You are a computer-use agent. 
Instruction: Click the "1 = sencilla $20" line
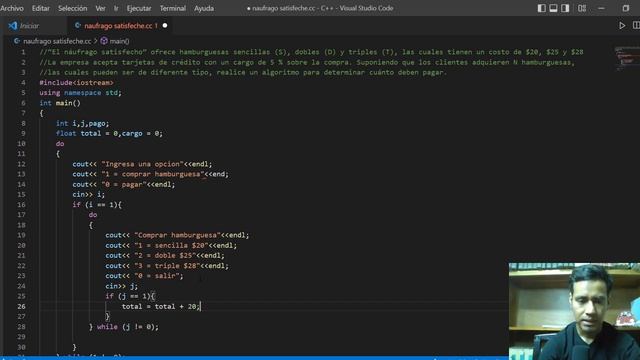(171, 245)
